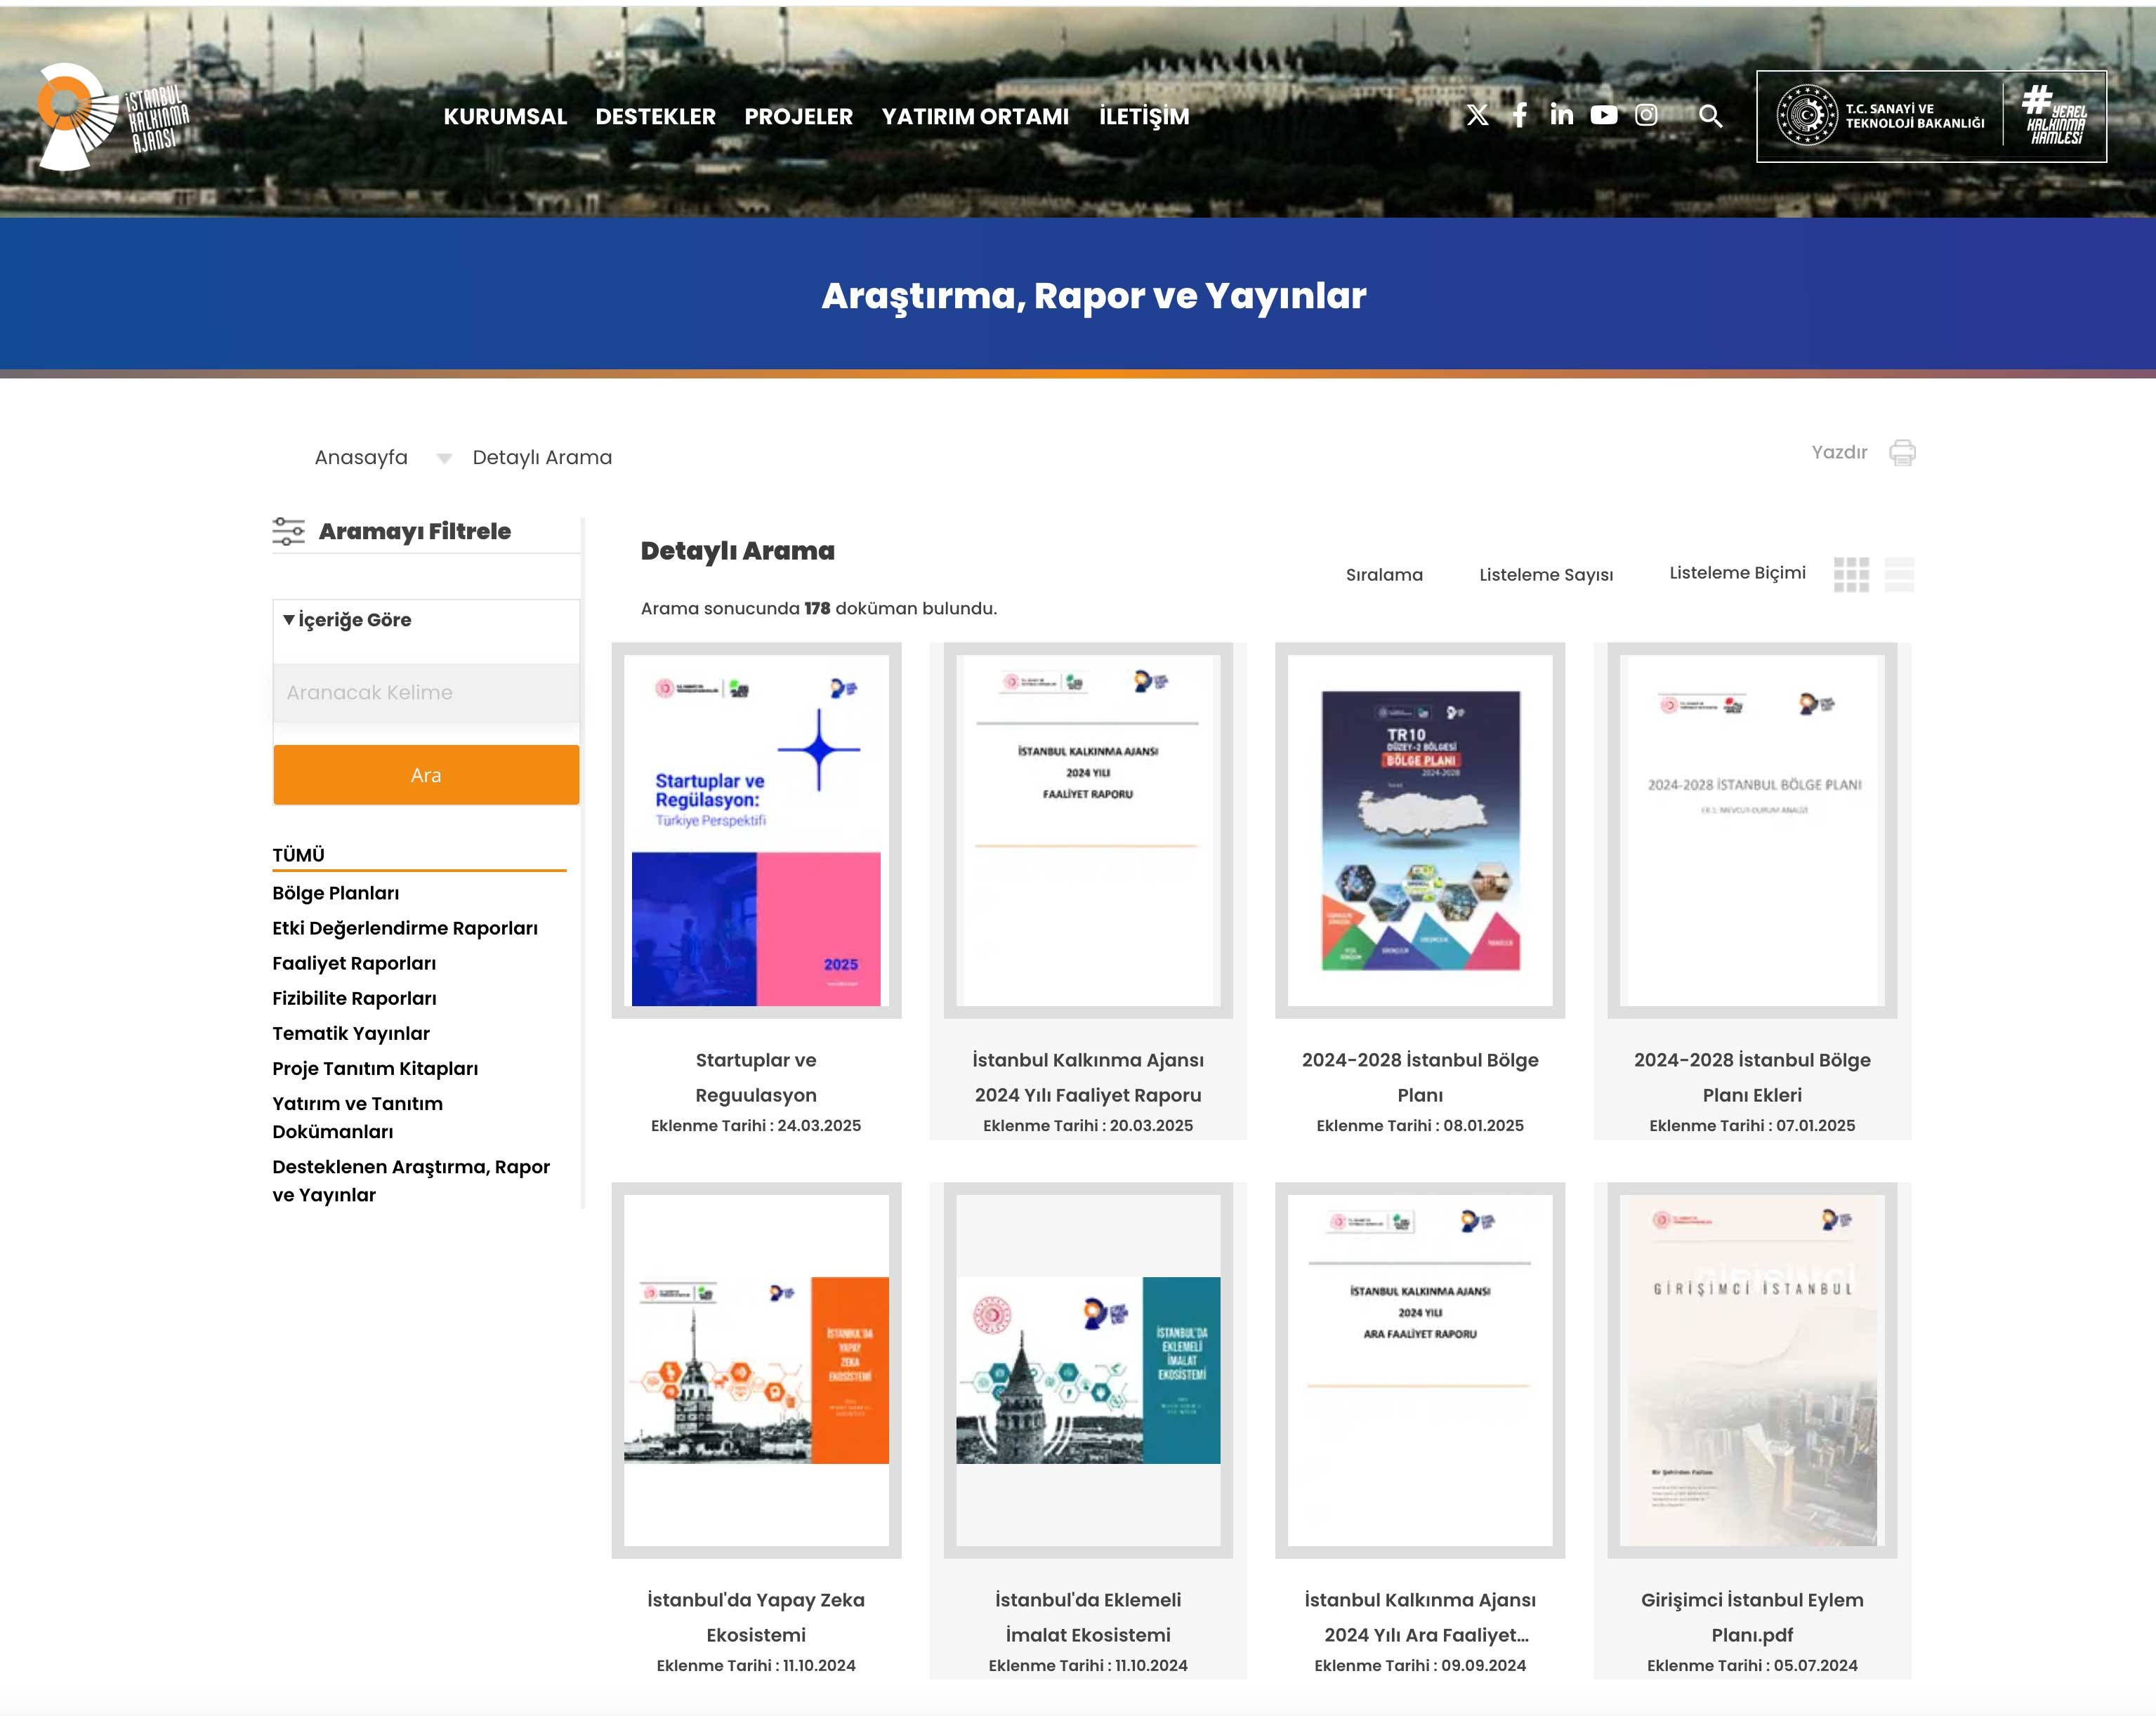Open the Instagram social icon
Image resolution: width=2156 pixels, height=1716 pixels.
(x=1646, y=116)
